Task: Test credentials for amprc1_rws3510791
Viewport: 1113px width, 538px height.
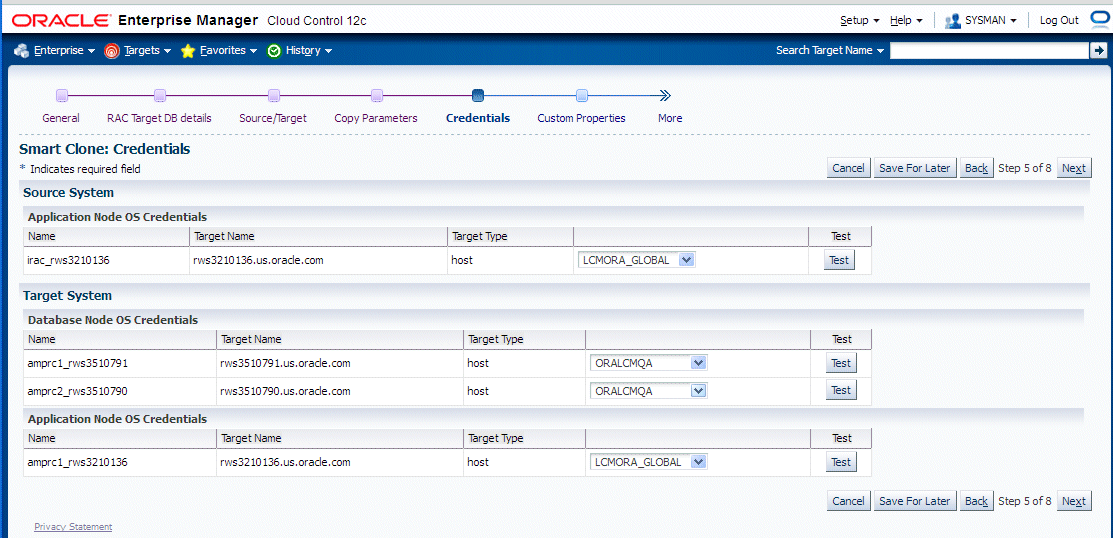Action: point(841,363)
